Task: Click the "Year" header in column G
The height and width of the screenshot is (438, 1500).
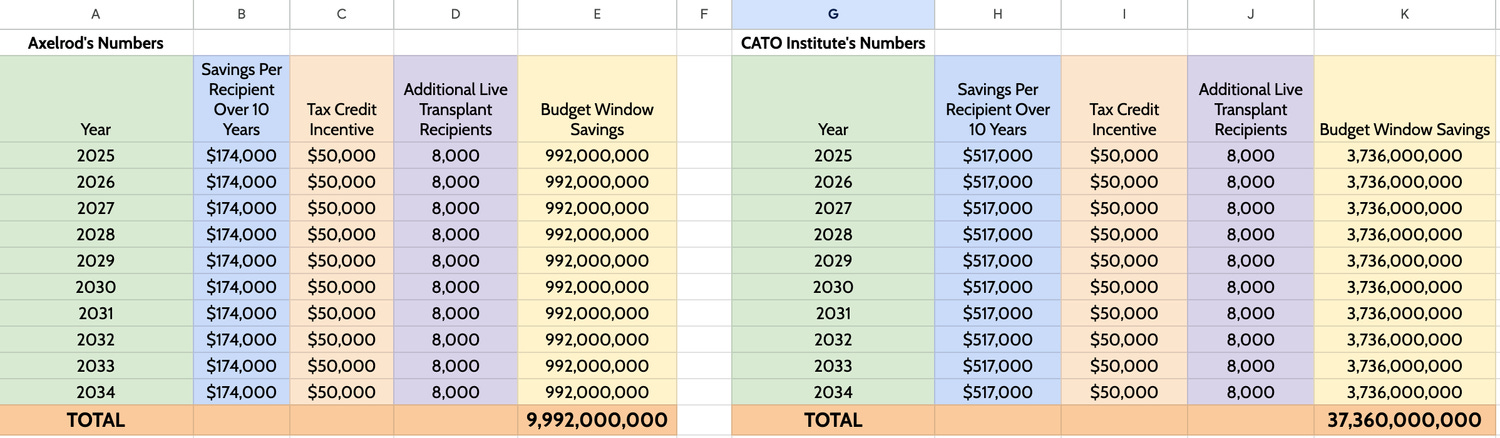Action: pos(833,99)
